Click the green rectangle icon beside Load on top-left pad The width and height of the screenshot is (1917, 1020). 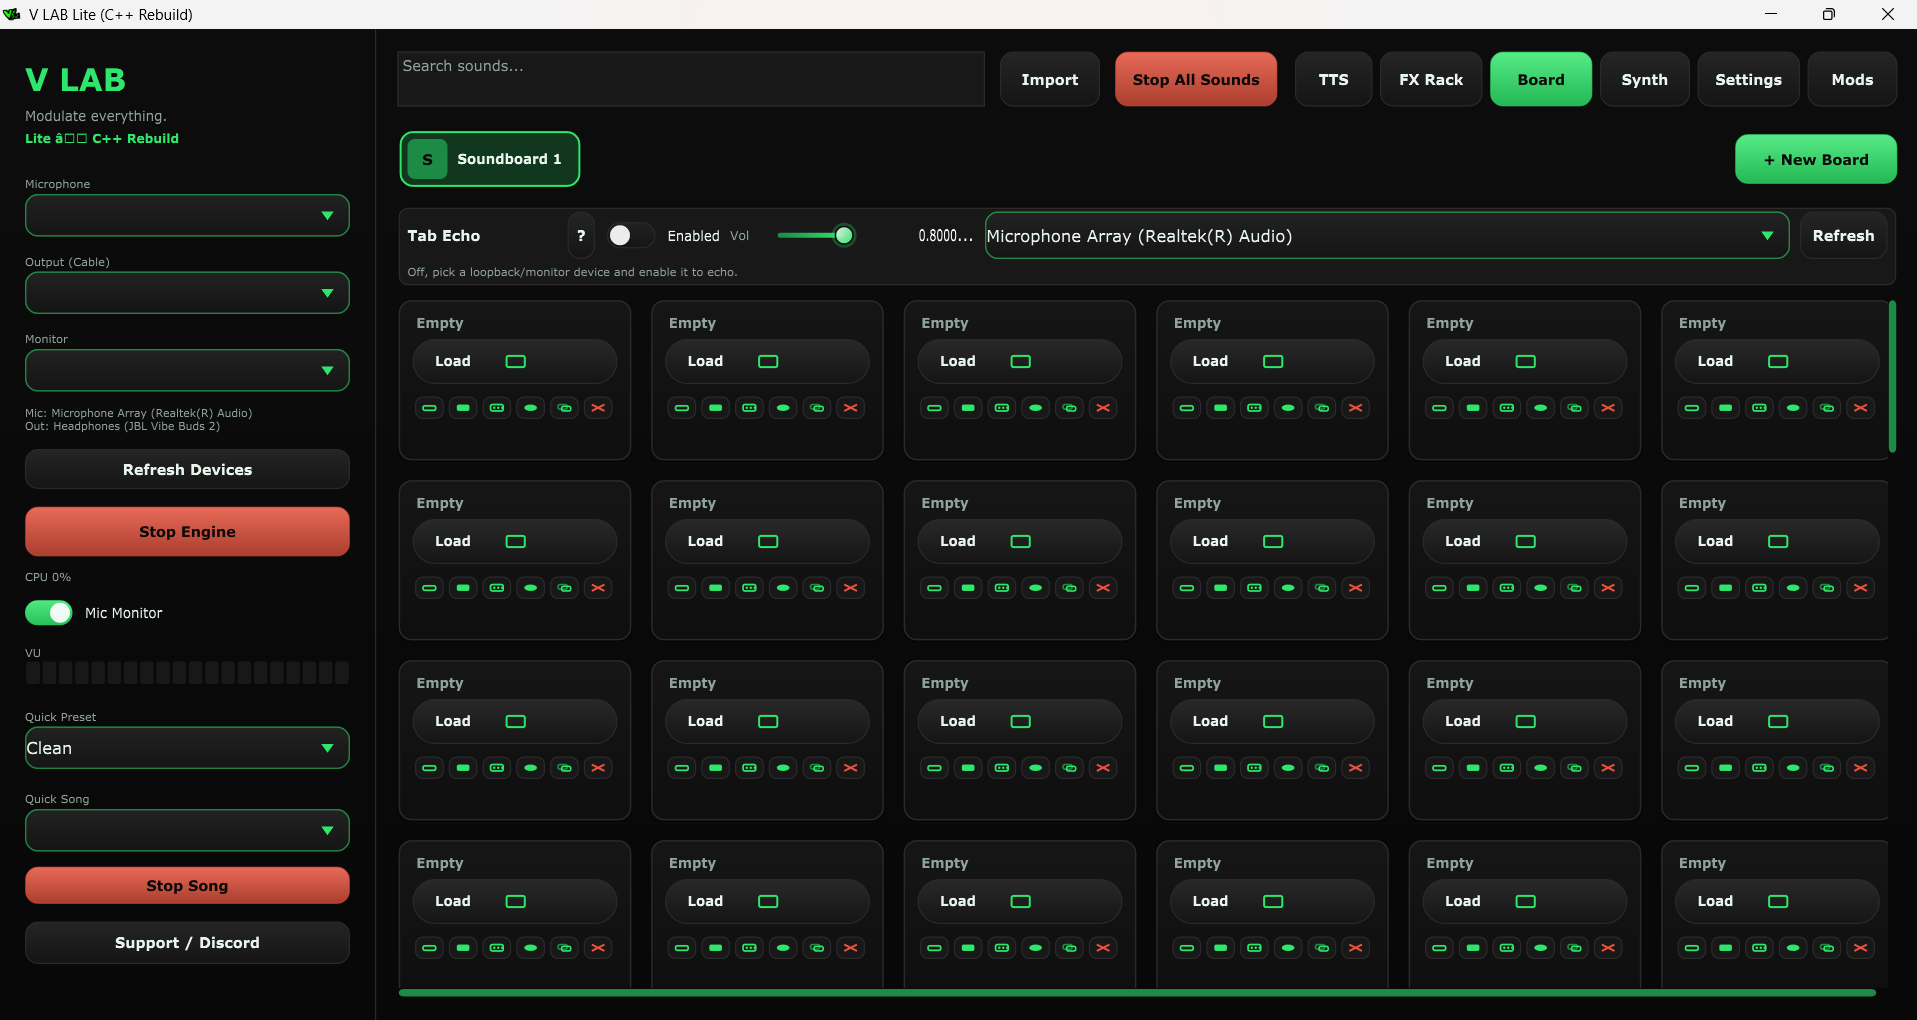516,361
